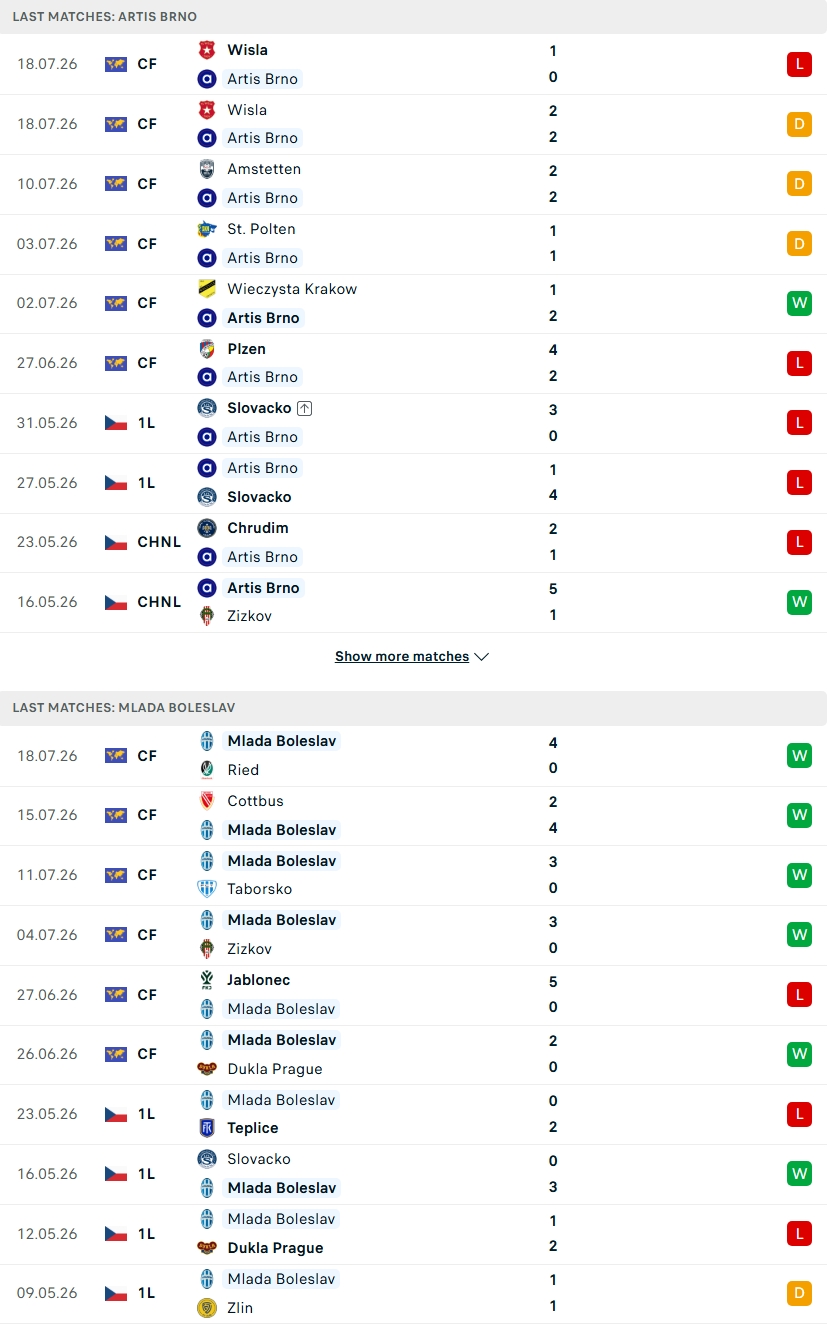This screenshot has height=1324, width=828.
Task: Click the St. Polten club crest
Action: [x=207, y=229]
